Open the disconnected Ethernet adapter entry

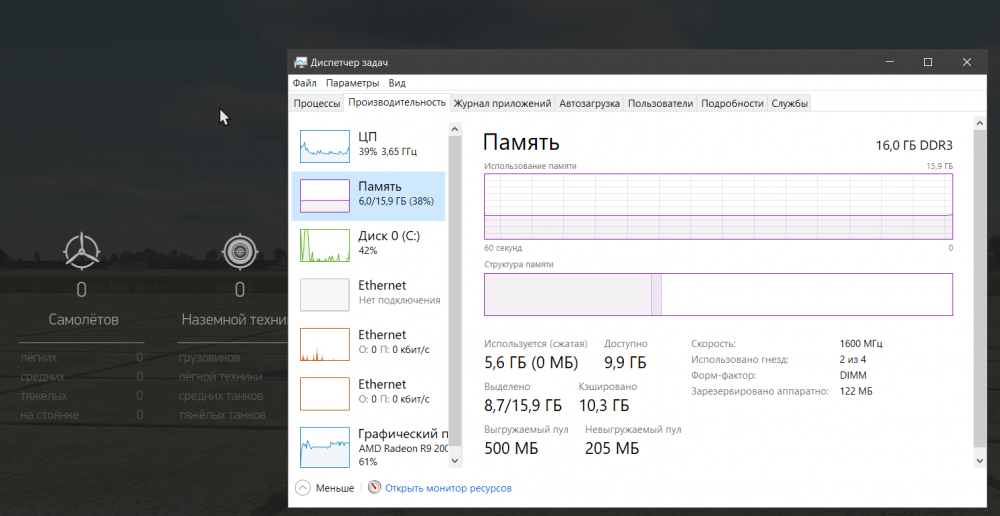(325, 294)
